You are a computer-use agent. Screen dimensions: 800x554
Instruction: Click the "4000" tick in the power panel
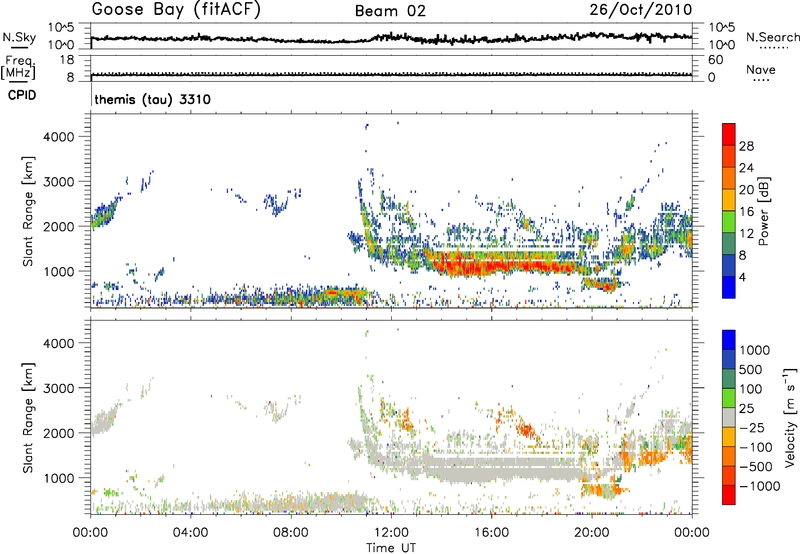(58, 137)
